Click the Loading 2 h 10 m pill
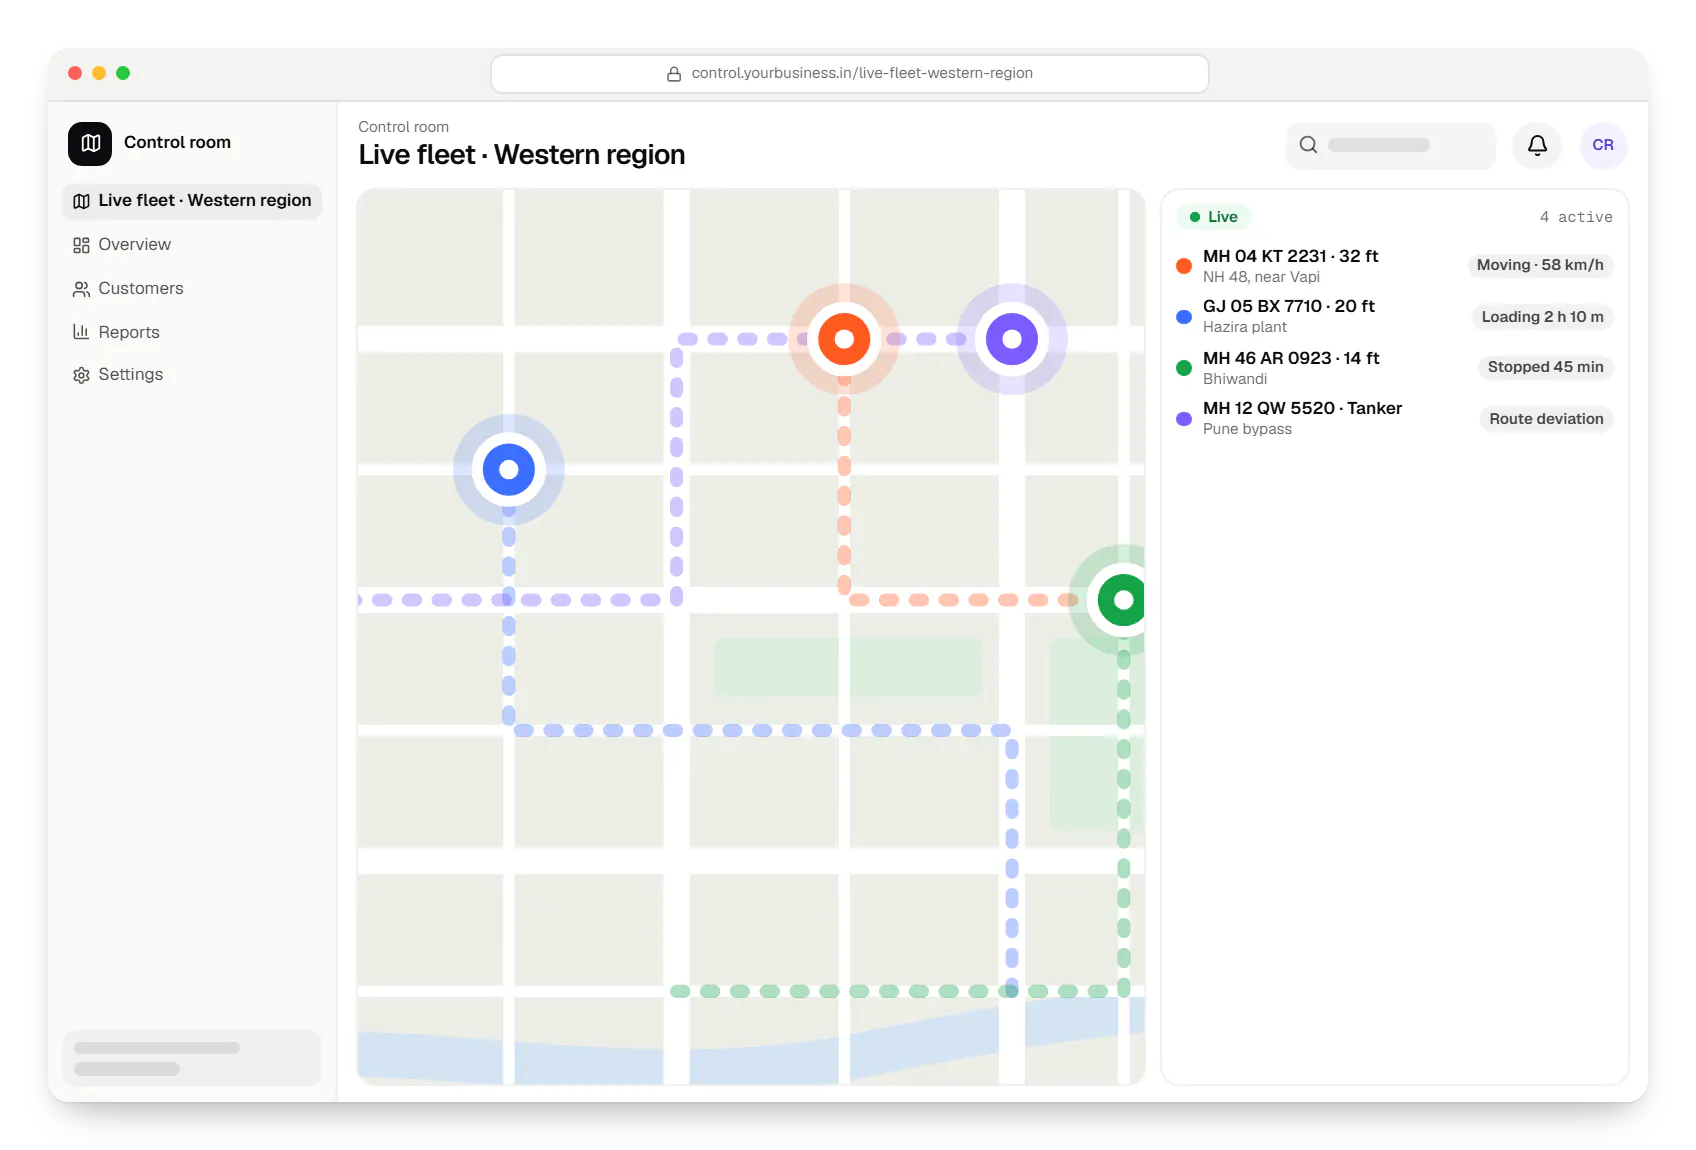The height and width of the screenshot is (1150, 1696). point(1542,317)
